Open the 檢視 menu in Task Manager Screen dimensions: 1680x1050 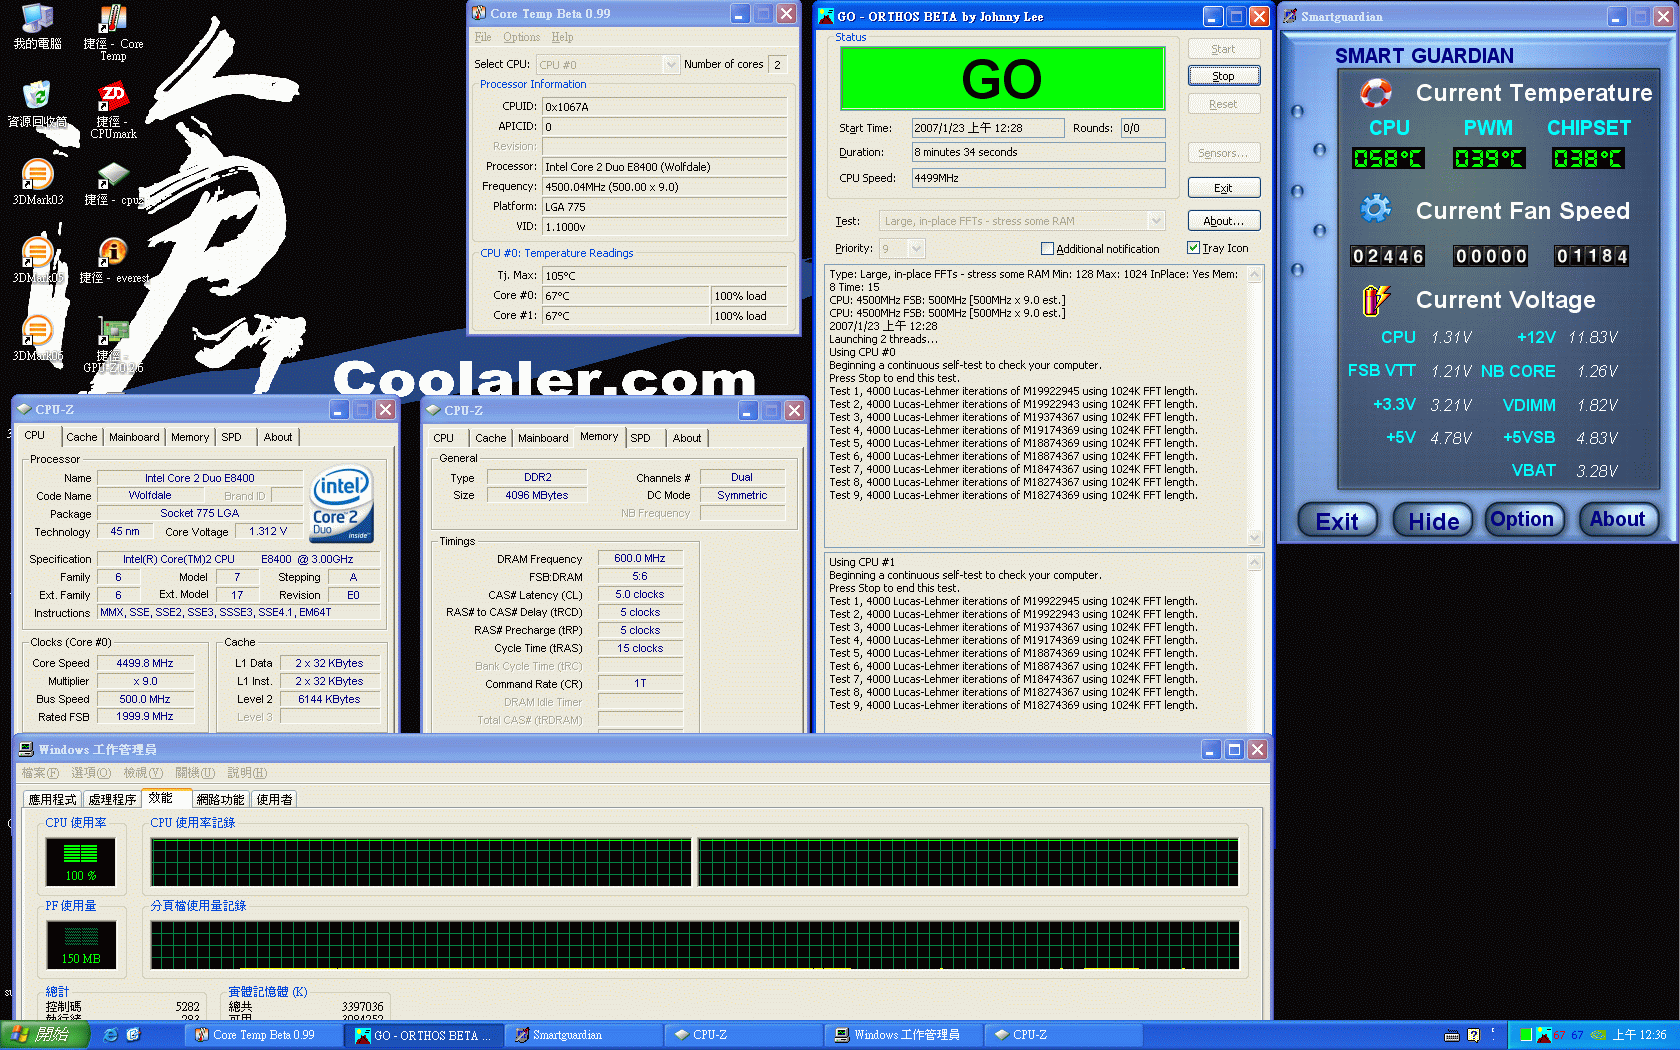[x=142, y=773]
